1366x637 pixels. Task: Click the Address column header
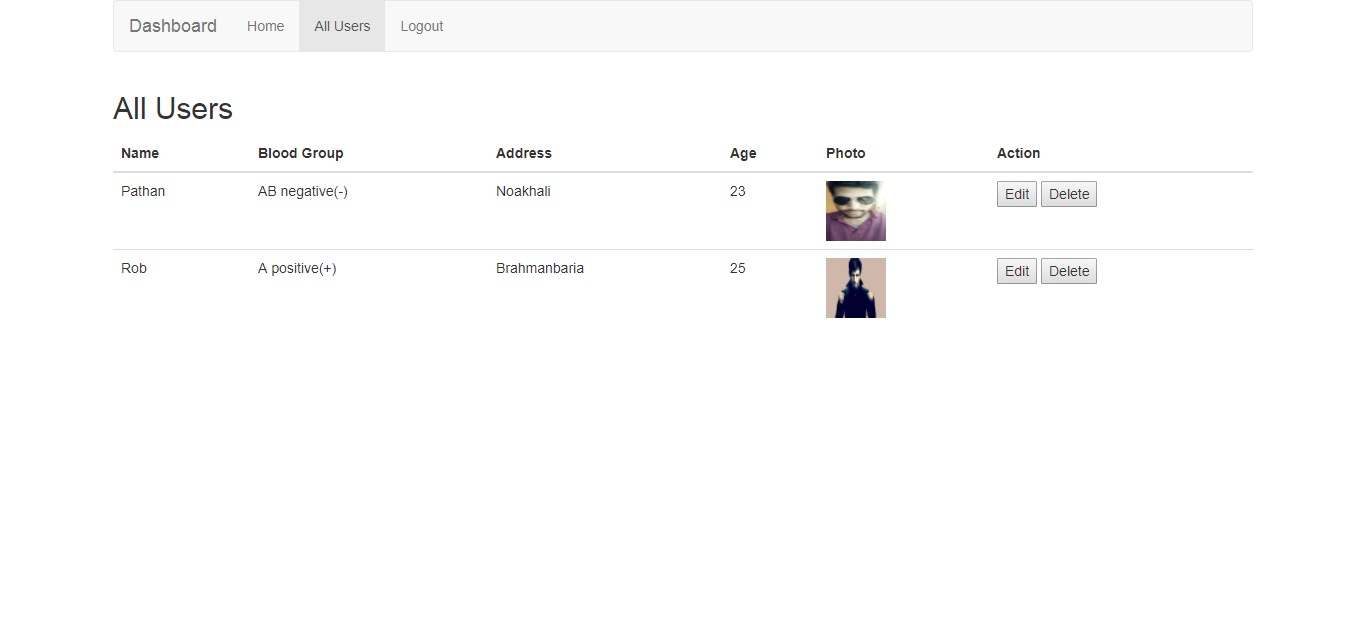pos(523,153)
